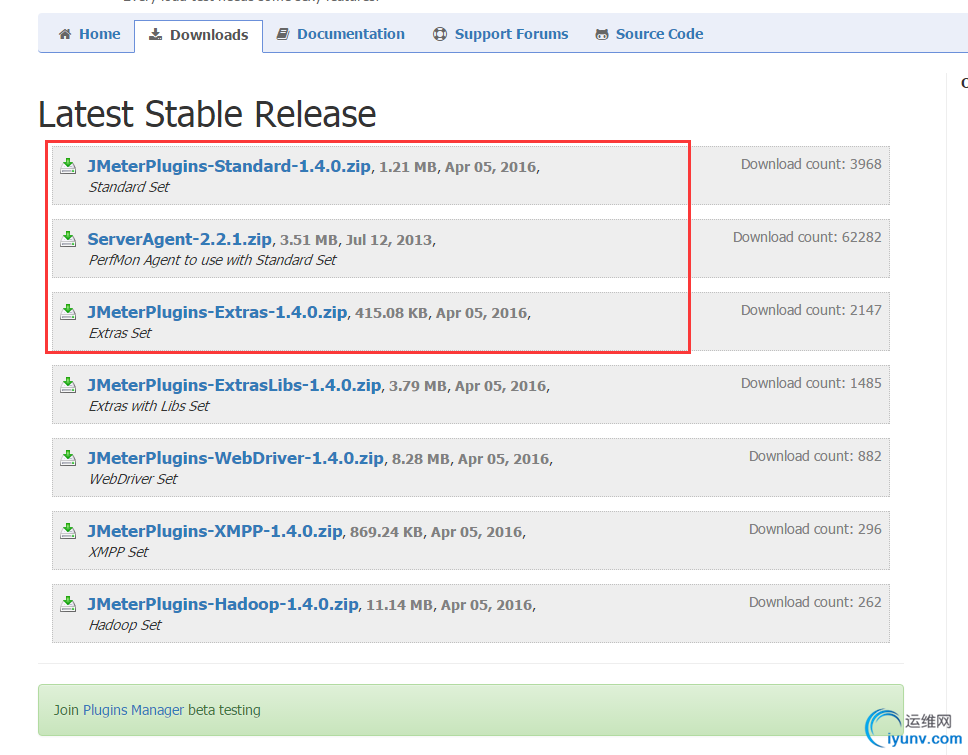
Task: Click the Extras Set description
Action: pyautogui.click(x=120, y=333)
